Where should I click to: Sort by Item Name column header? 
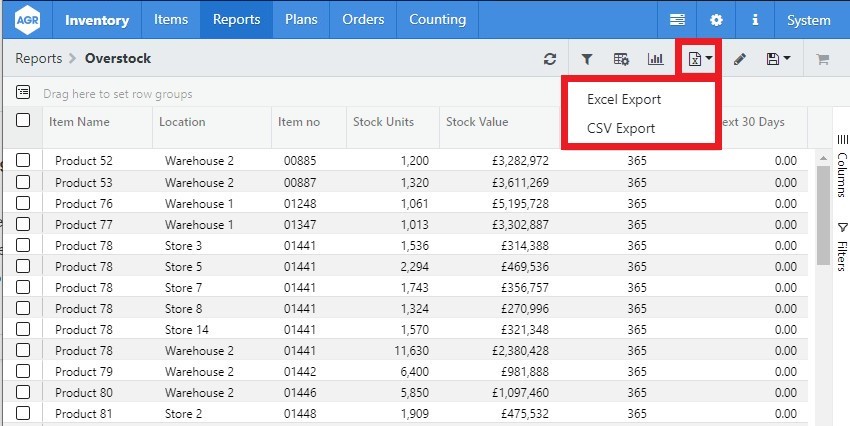[79, 122]
